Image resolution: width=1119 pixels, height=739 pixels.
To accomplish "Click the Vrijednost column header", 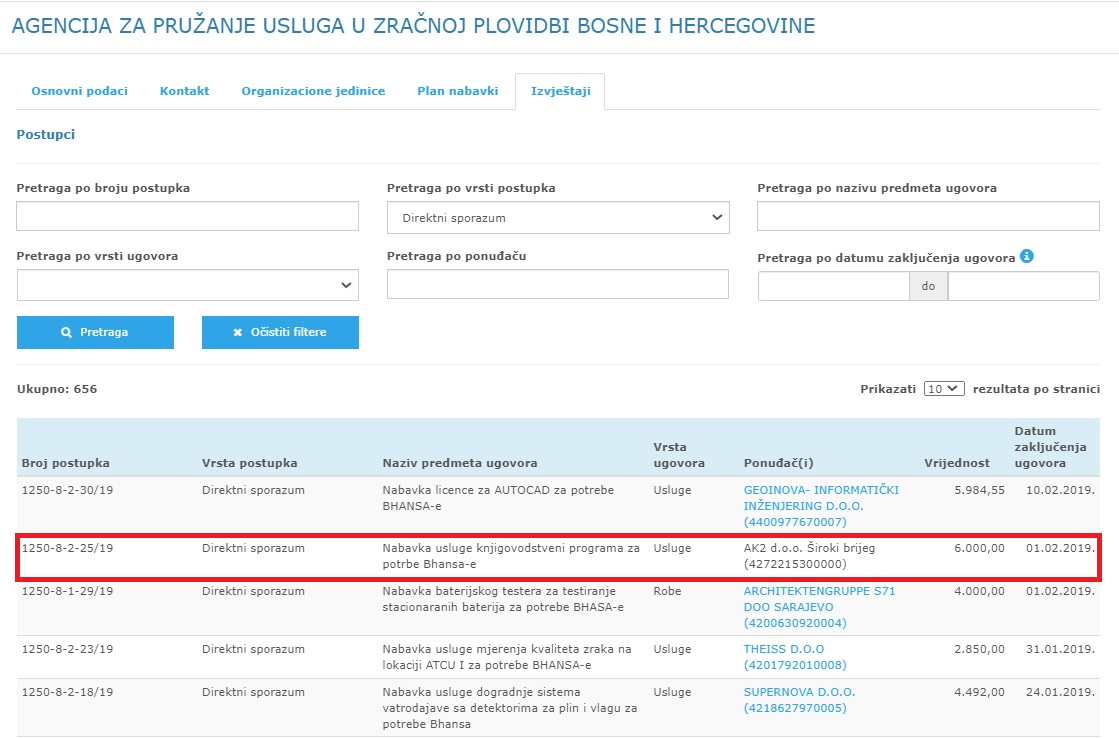I will click(956, 463).
